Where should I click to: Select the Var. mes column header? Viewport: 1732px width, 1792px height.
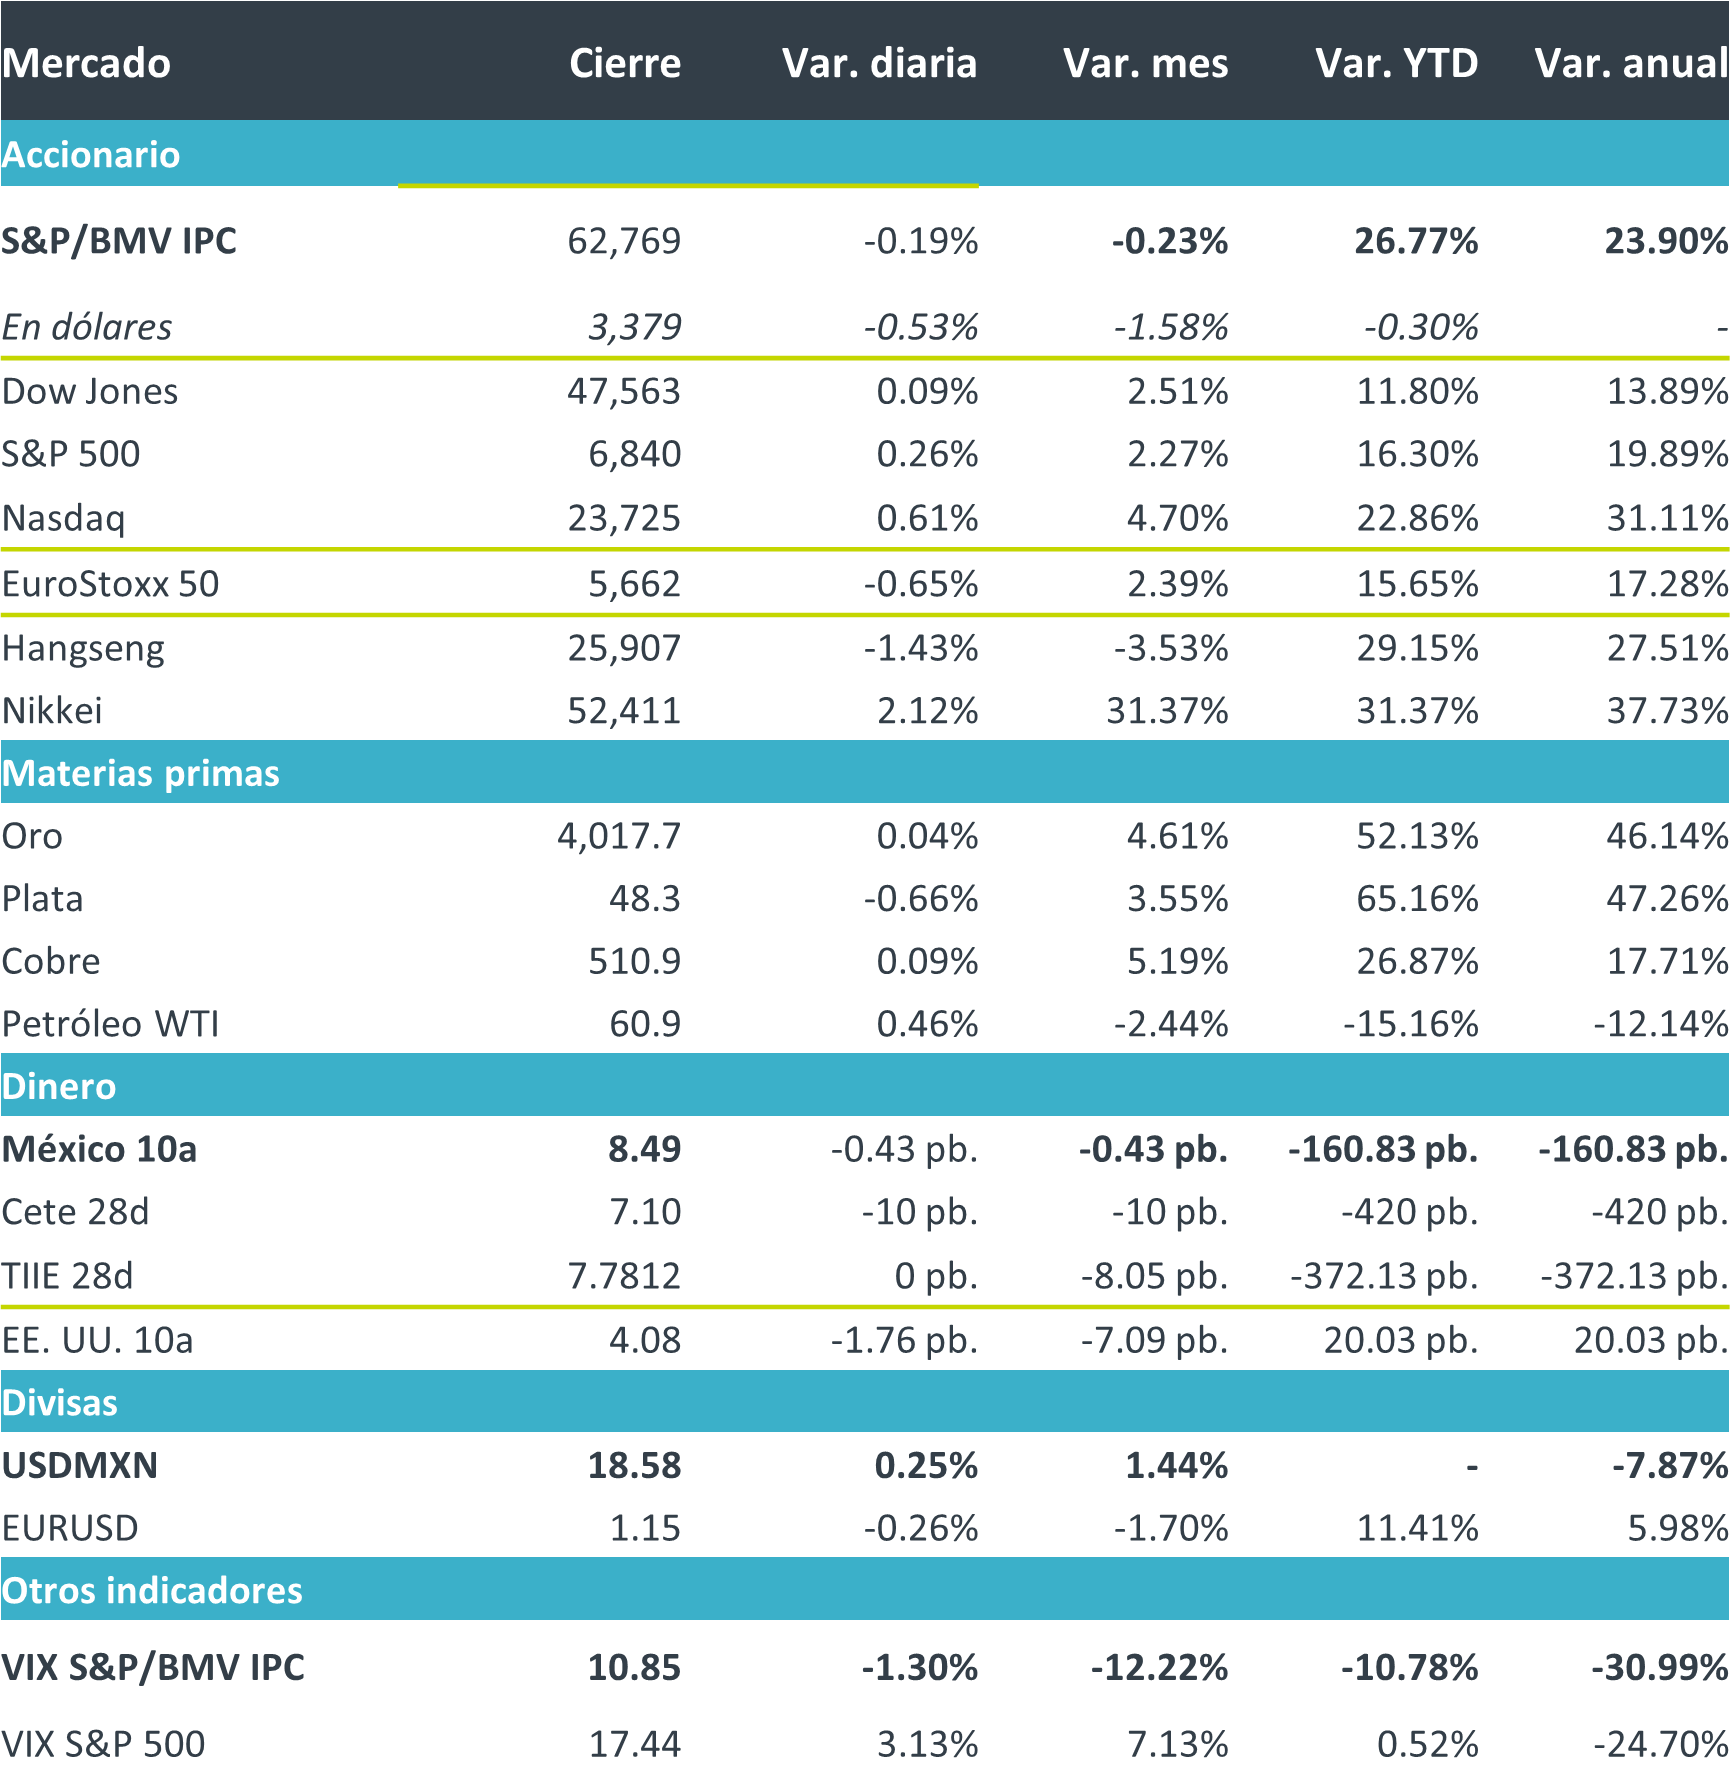point(1145,63)
